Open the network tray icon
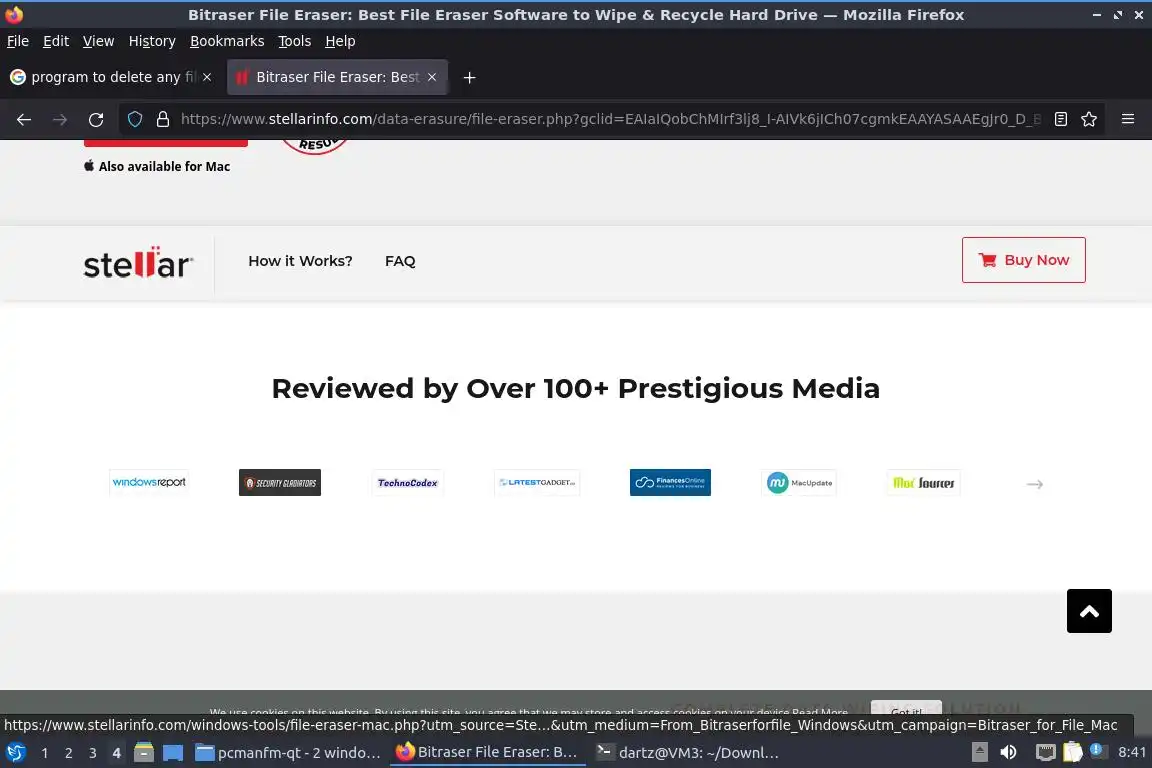This screenshot has width=1152, height=768. [x=1045, y=752]
